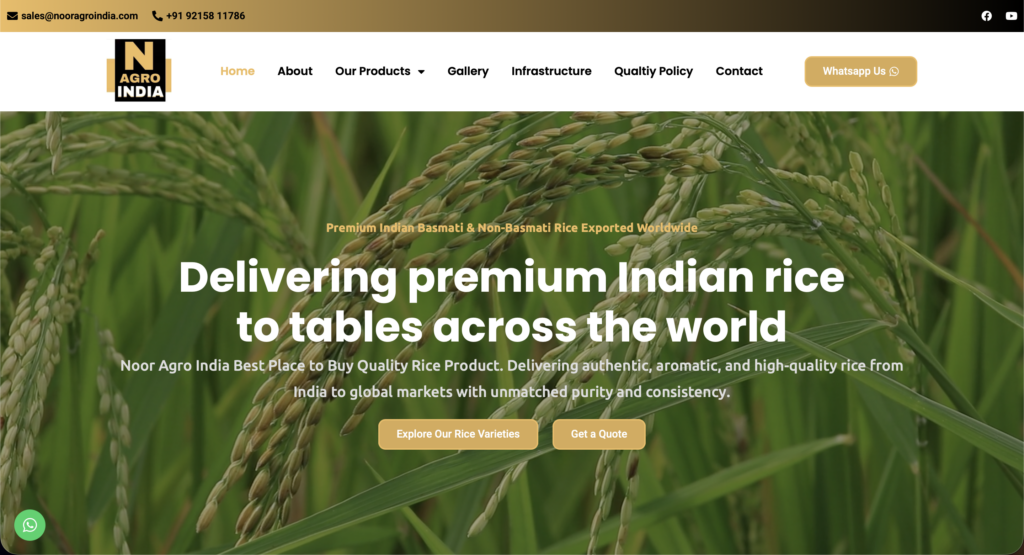This screenshot has height=555, width=1024.
Task: Click the phone icon beside contact number
Action: [157, 16]
